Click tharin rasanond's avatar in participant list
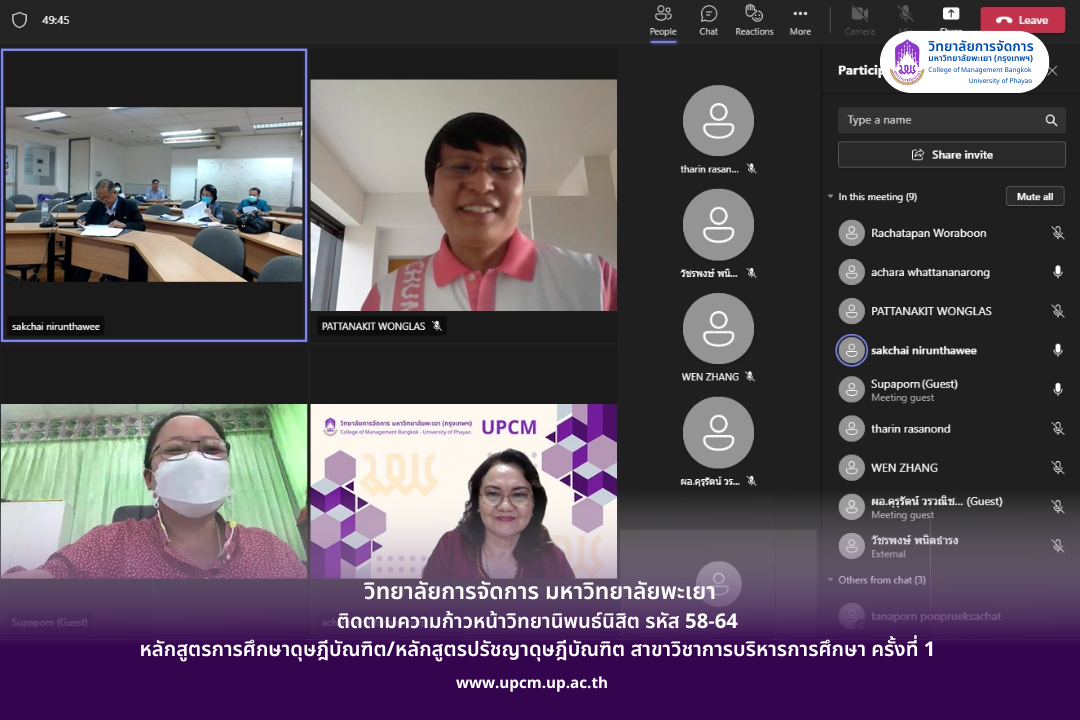The width and height of the screenshot is (1080, 720). (x=851, y=429)
